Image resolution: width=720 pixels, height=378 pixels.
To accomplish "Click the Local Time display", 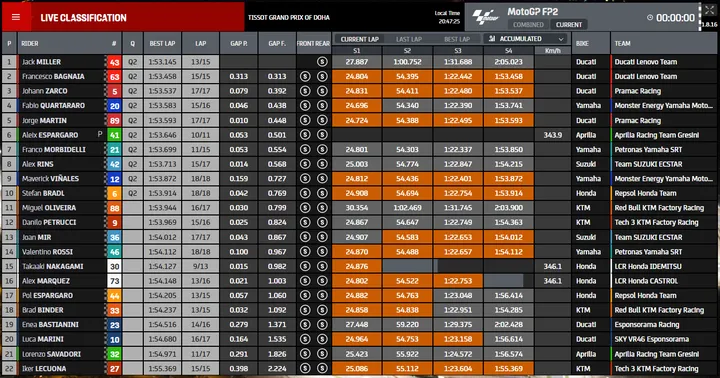I will pos(447,17).
